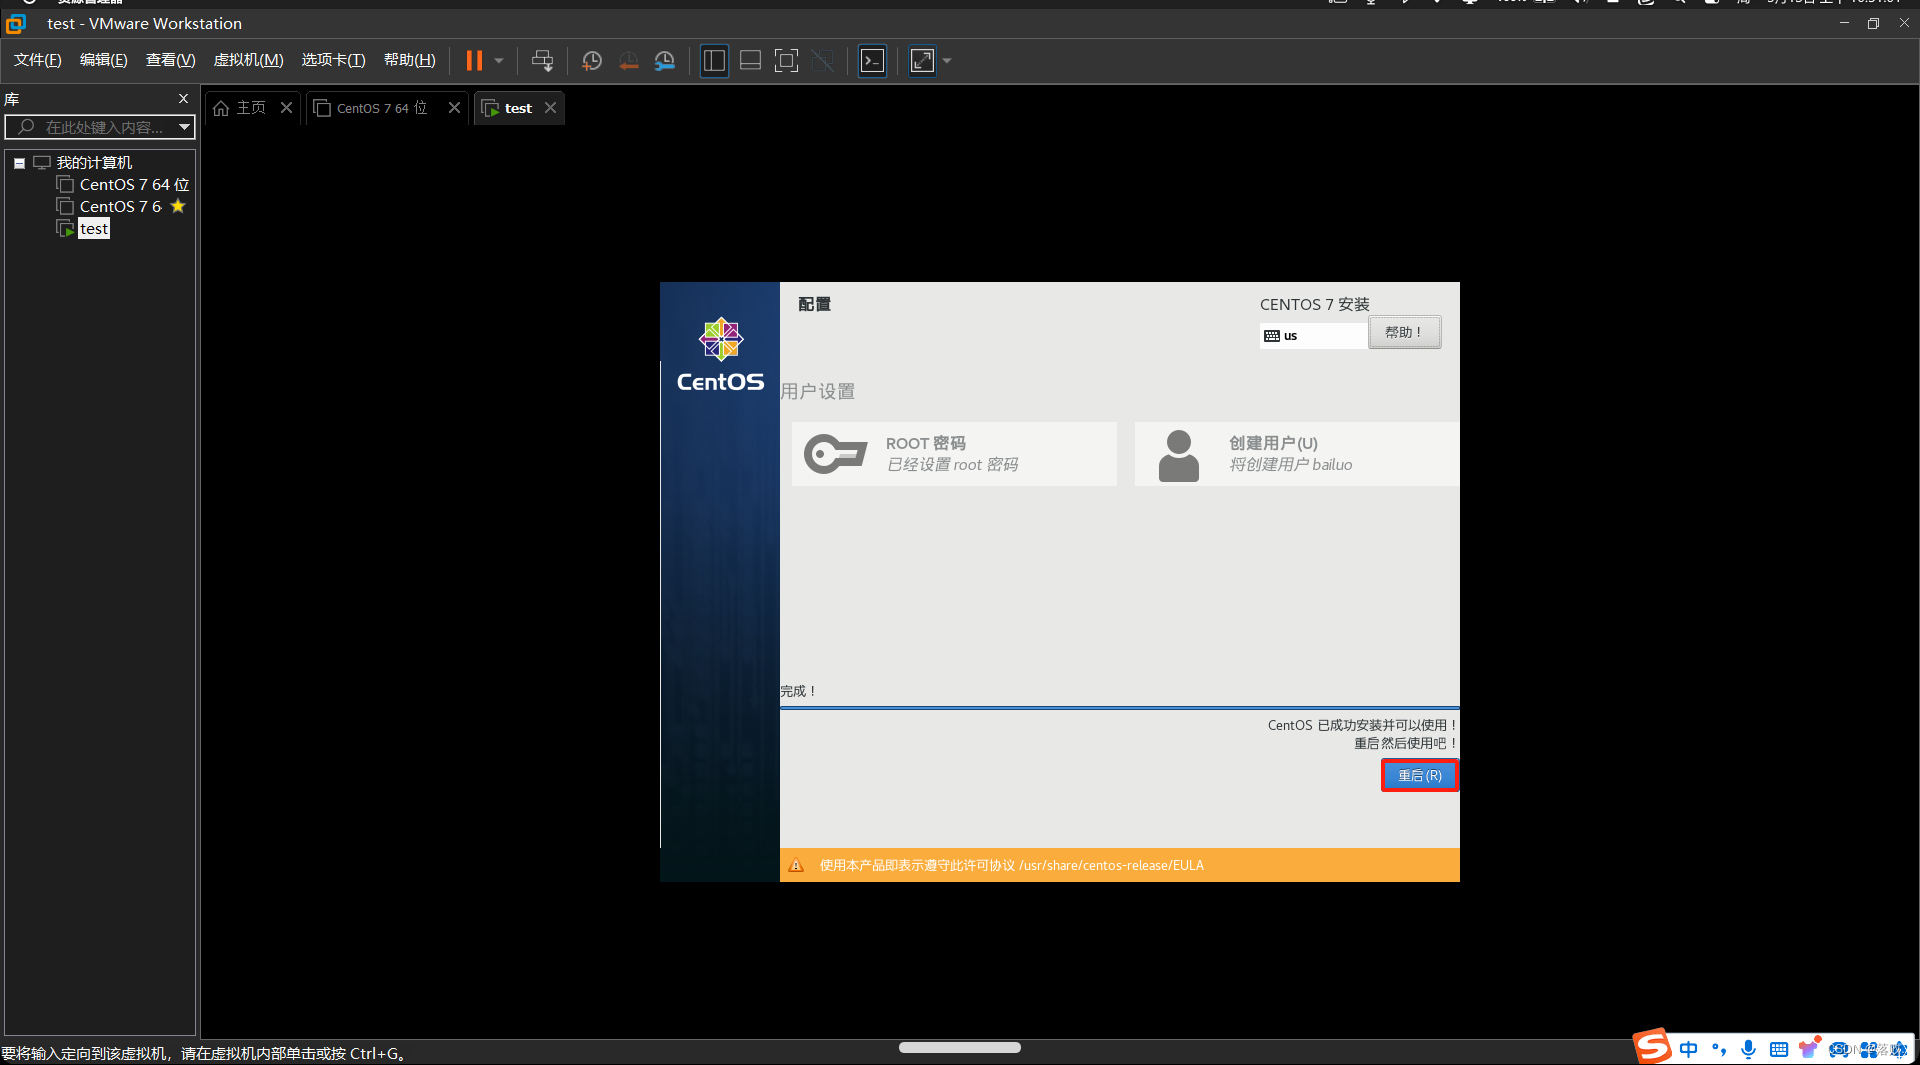Open the 虚拟机(M) menu
This screenshot has height=1065, width=1920.
248,60
